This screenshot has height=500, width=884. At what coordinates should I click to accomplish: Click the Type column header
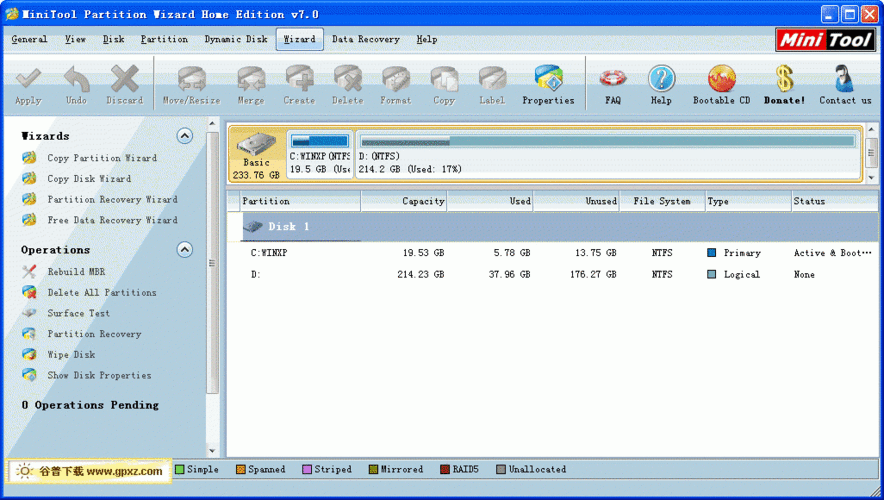point(749,201)
